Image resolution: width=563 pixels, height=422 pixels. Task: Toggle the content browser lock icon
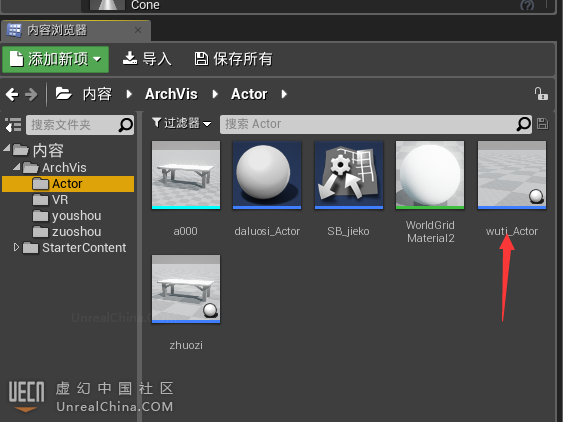click(541, 94)
